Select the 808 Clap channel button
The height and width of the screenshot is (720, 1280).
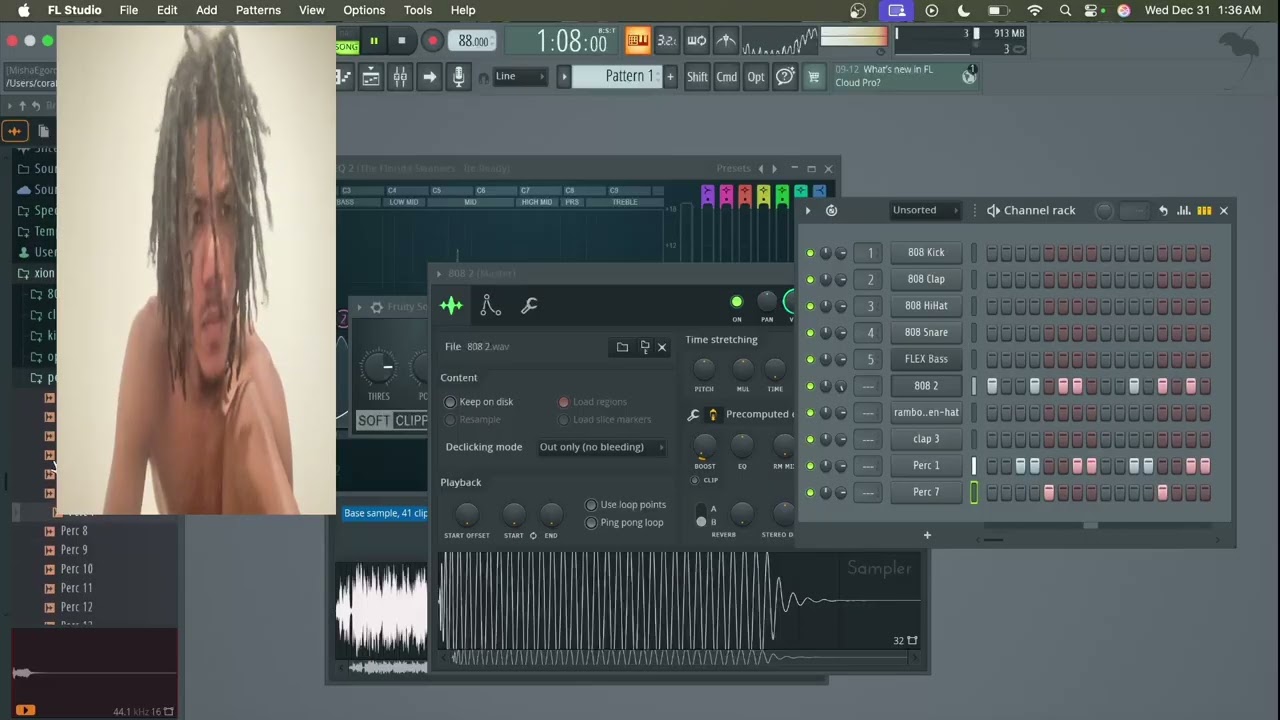point(926,279)
